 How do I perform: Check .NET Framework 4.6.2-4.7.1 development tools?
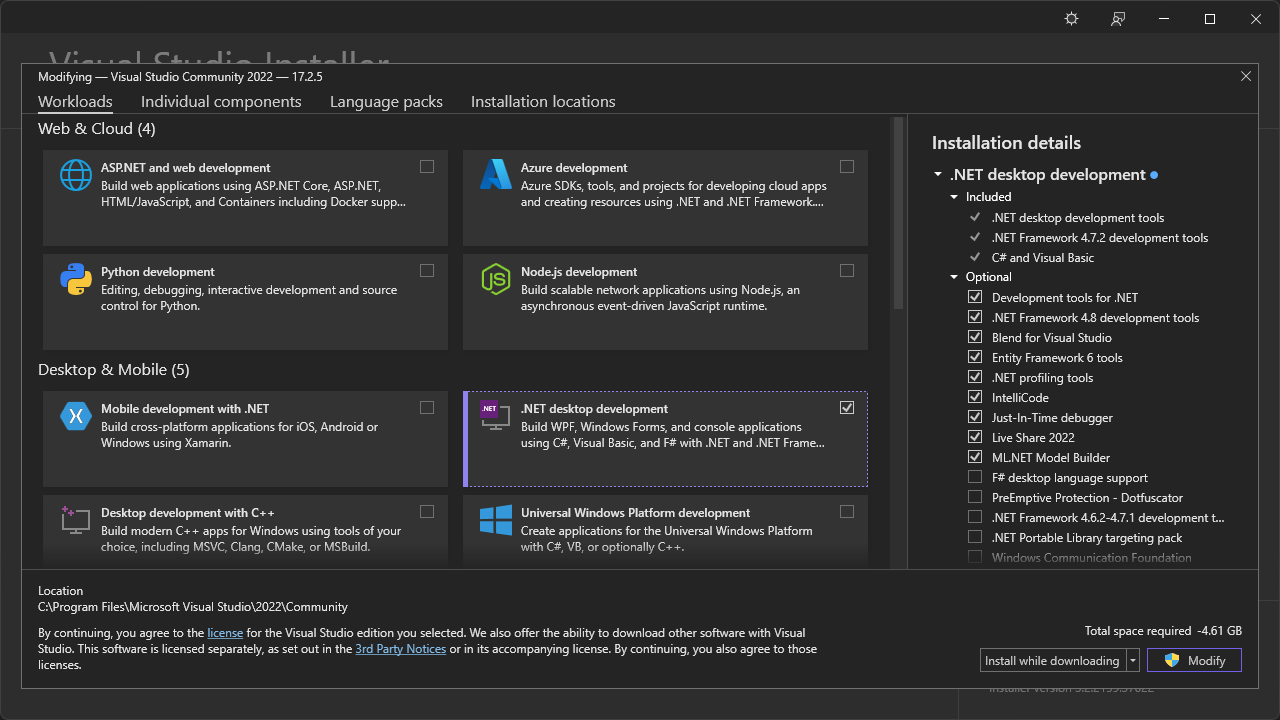(975, 518)
